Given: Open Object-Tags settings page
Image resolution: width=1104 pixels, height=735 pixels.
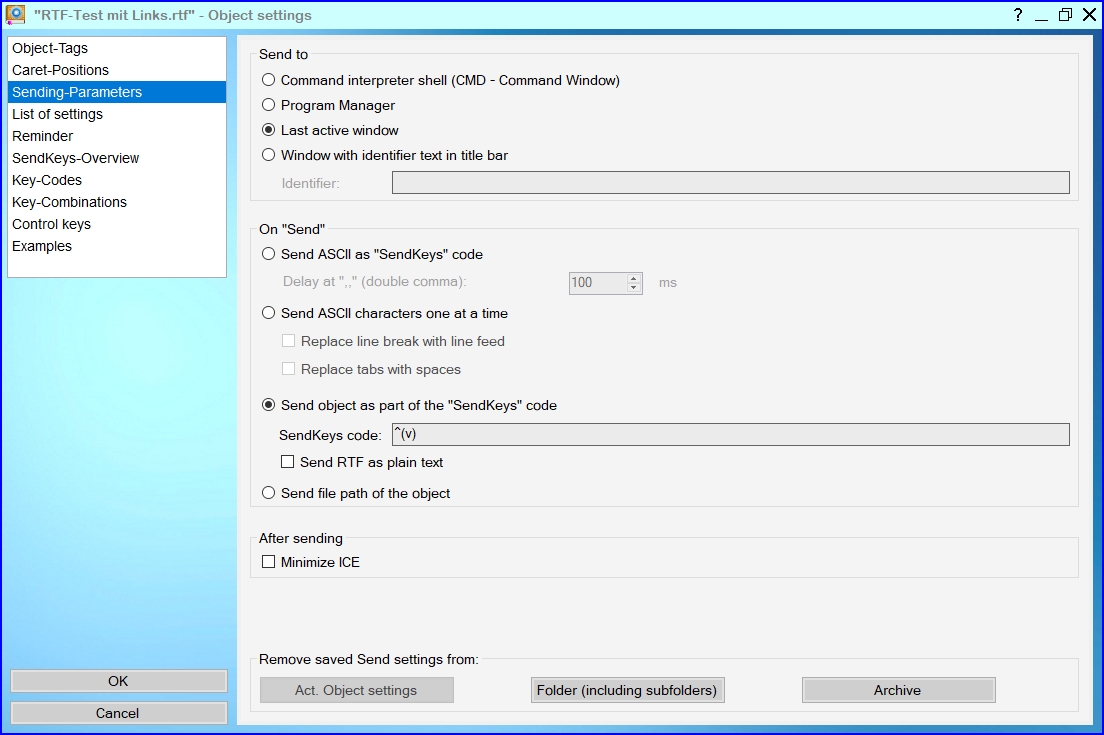Looking at the screenshot, I should click(50, 48).
